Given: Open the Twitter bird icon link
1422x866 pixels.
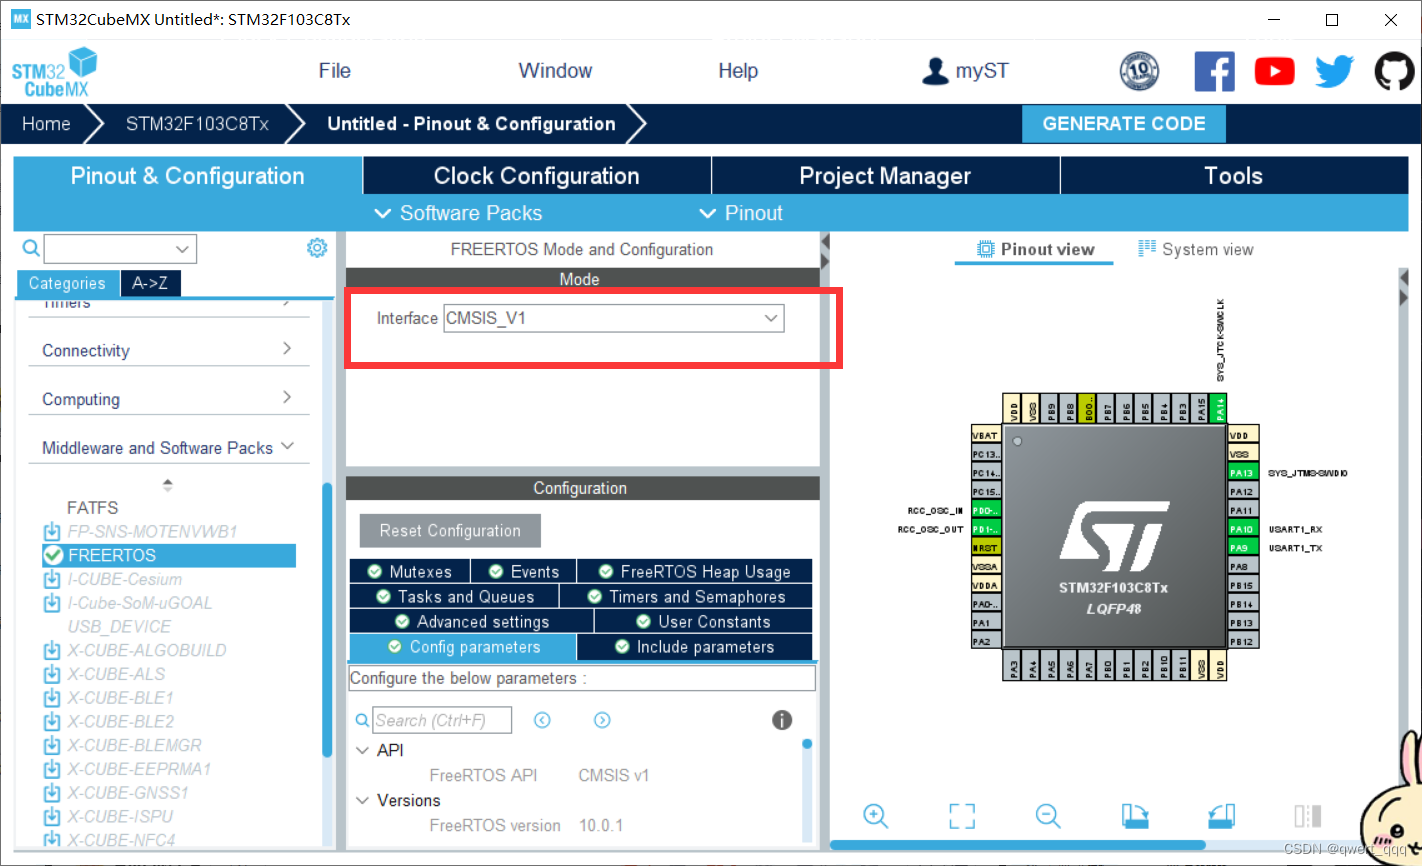Looking at the screenshot, I should pos(1334,71).
